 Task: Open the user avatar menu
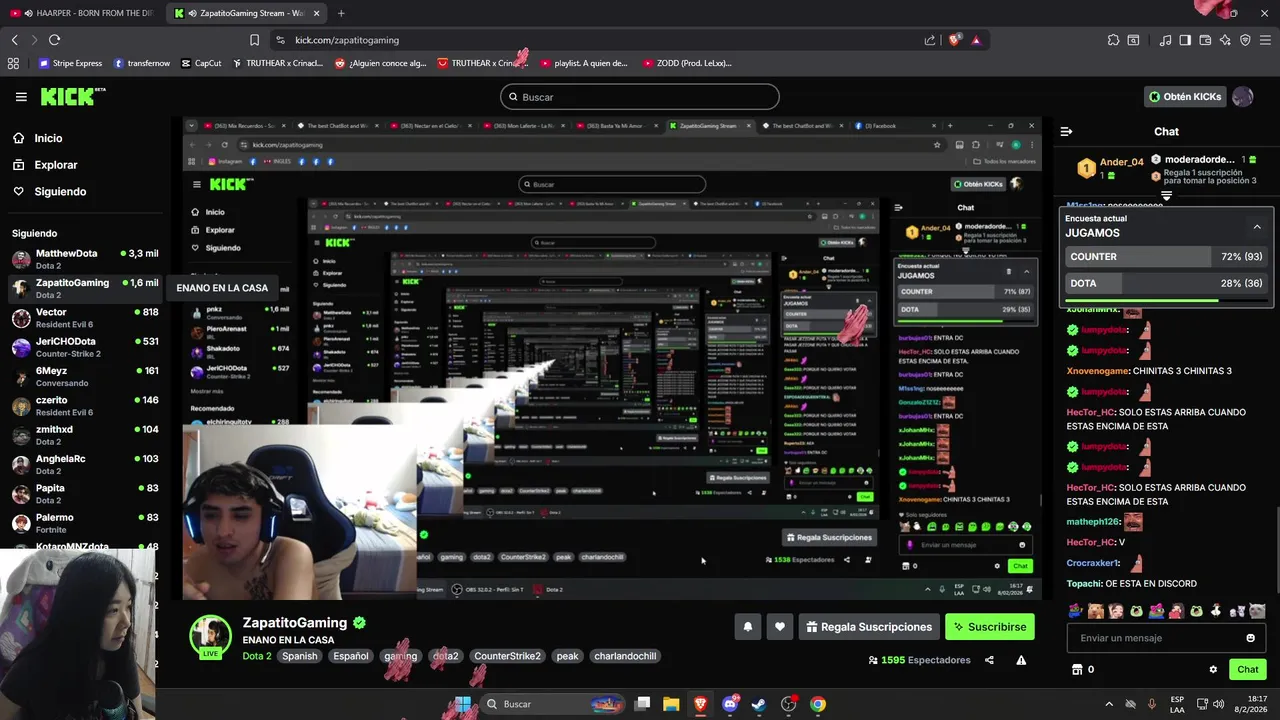click(x=1243, y=97)
